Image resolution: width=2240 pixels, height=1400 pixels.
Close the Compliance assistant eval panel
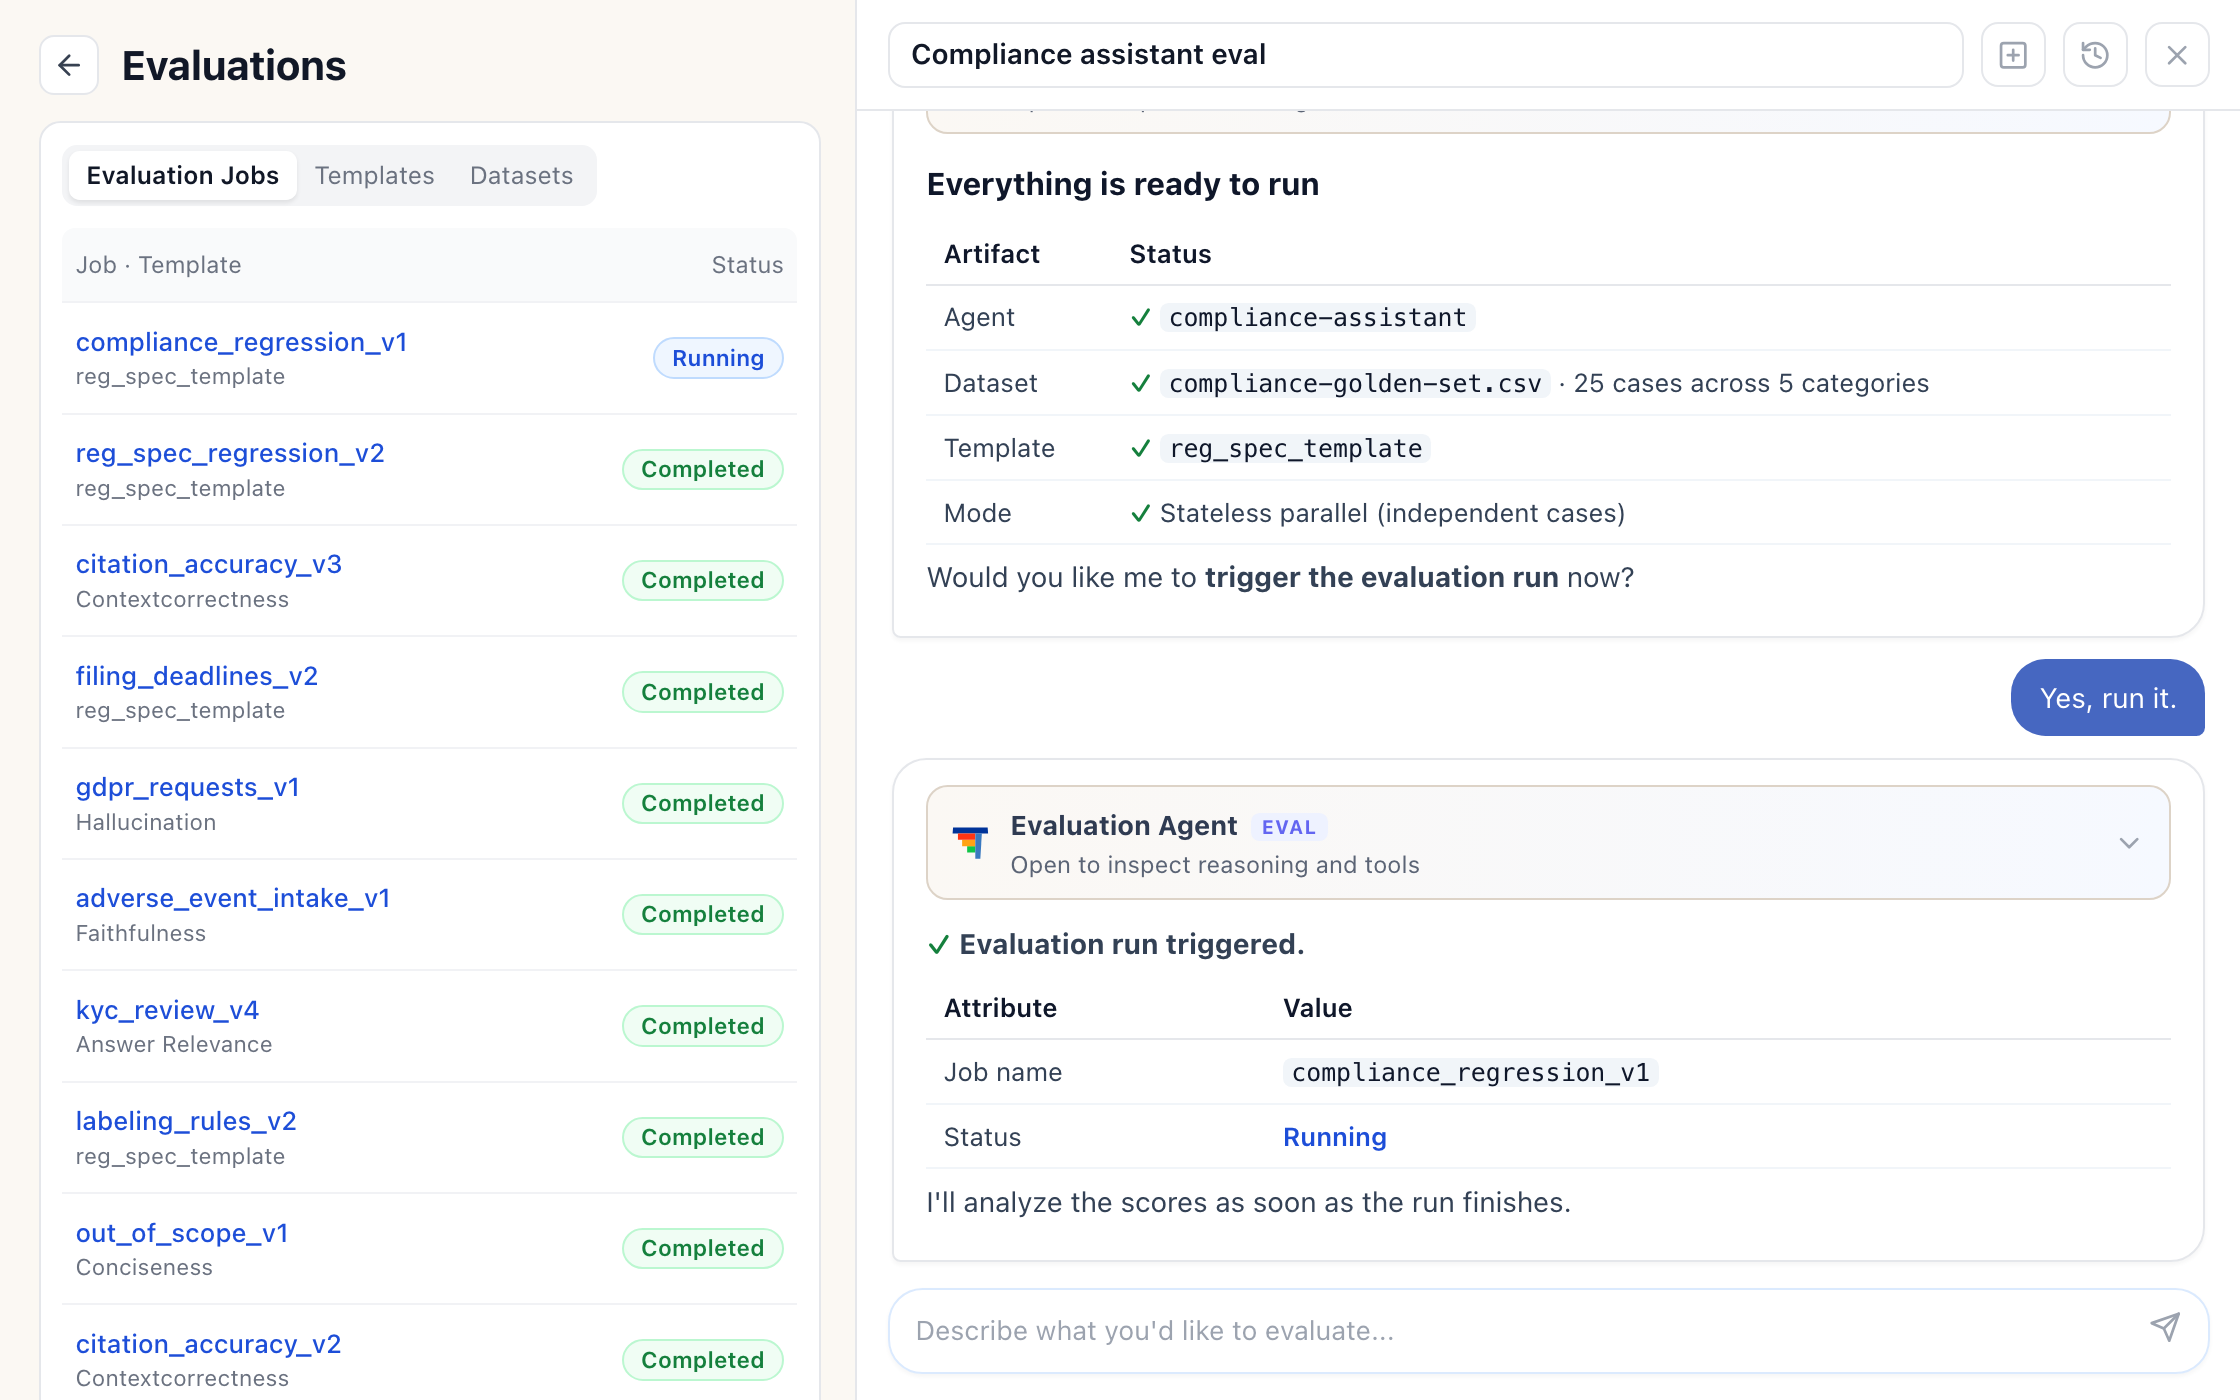point(2177,55)
